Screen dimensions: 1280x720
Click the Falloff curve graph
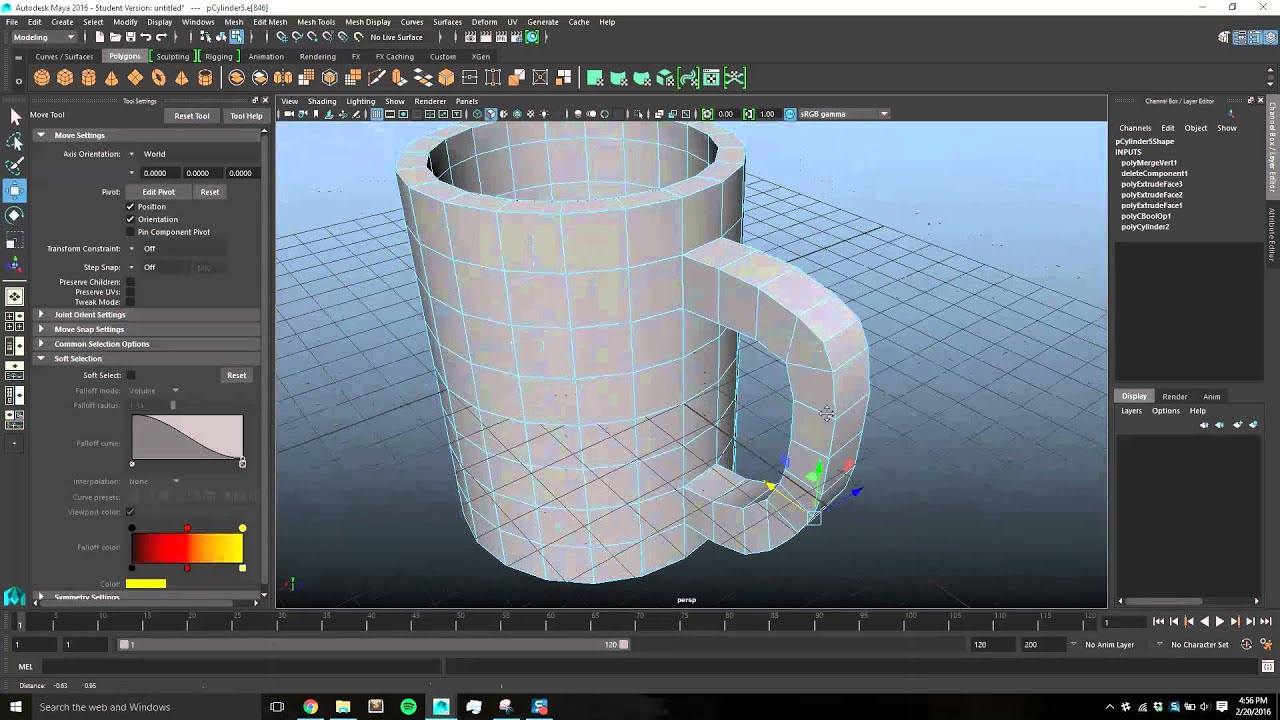tap(187, 437)
